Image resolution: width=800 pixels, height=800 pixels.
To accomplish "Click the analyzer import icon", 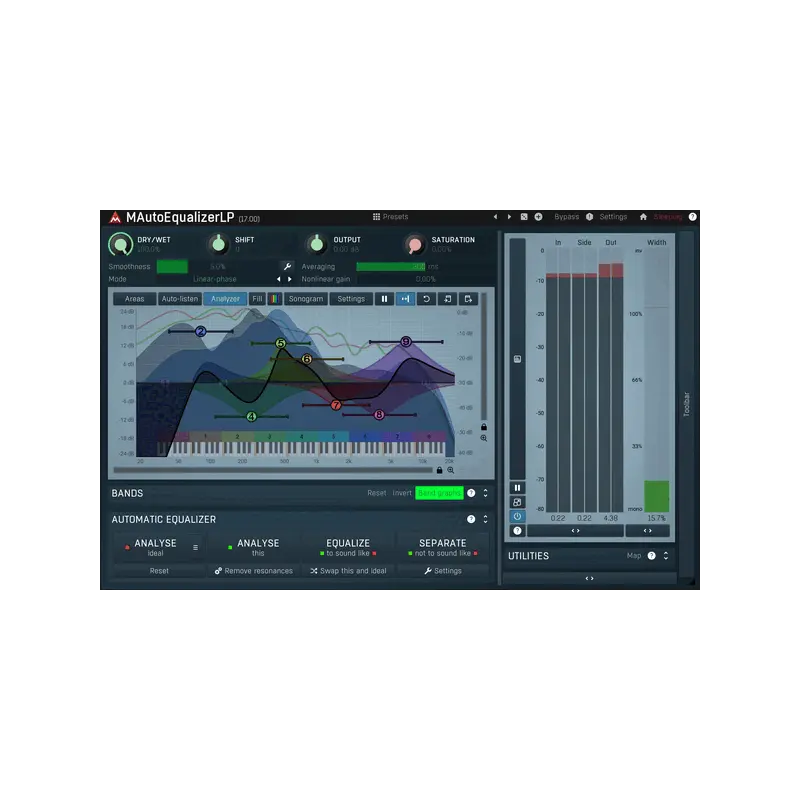I will click(447, 299).
